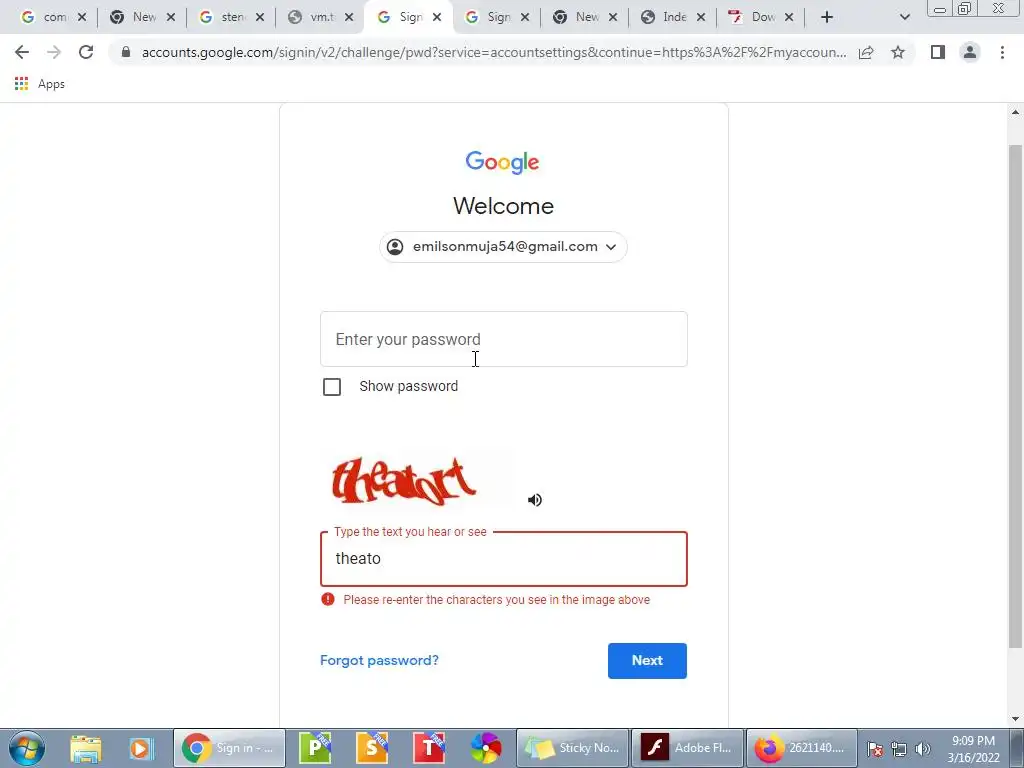Open the Chrome profile avatar icon
The height and width of the screenshot is (768, 1024).
[970, 52]
